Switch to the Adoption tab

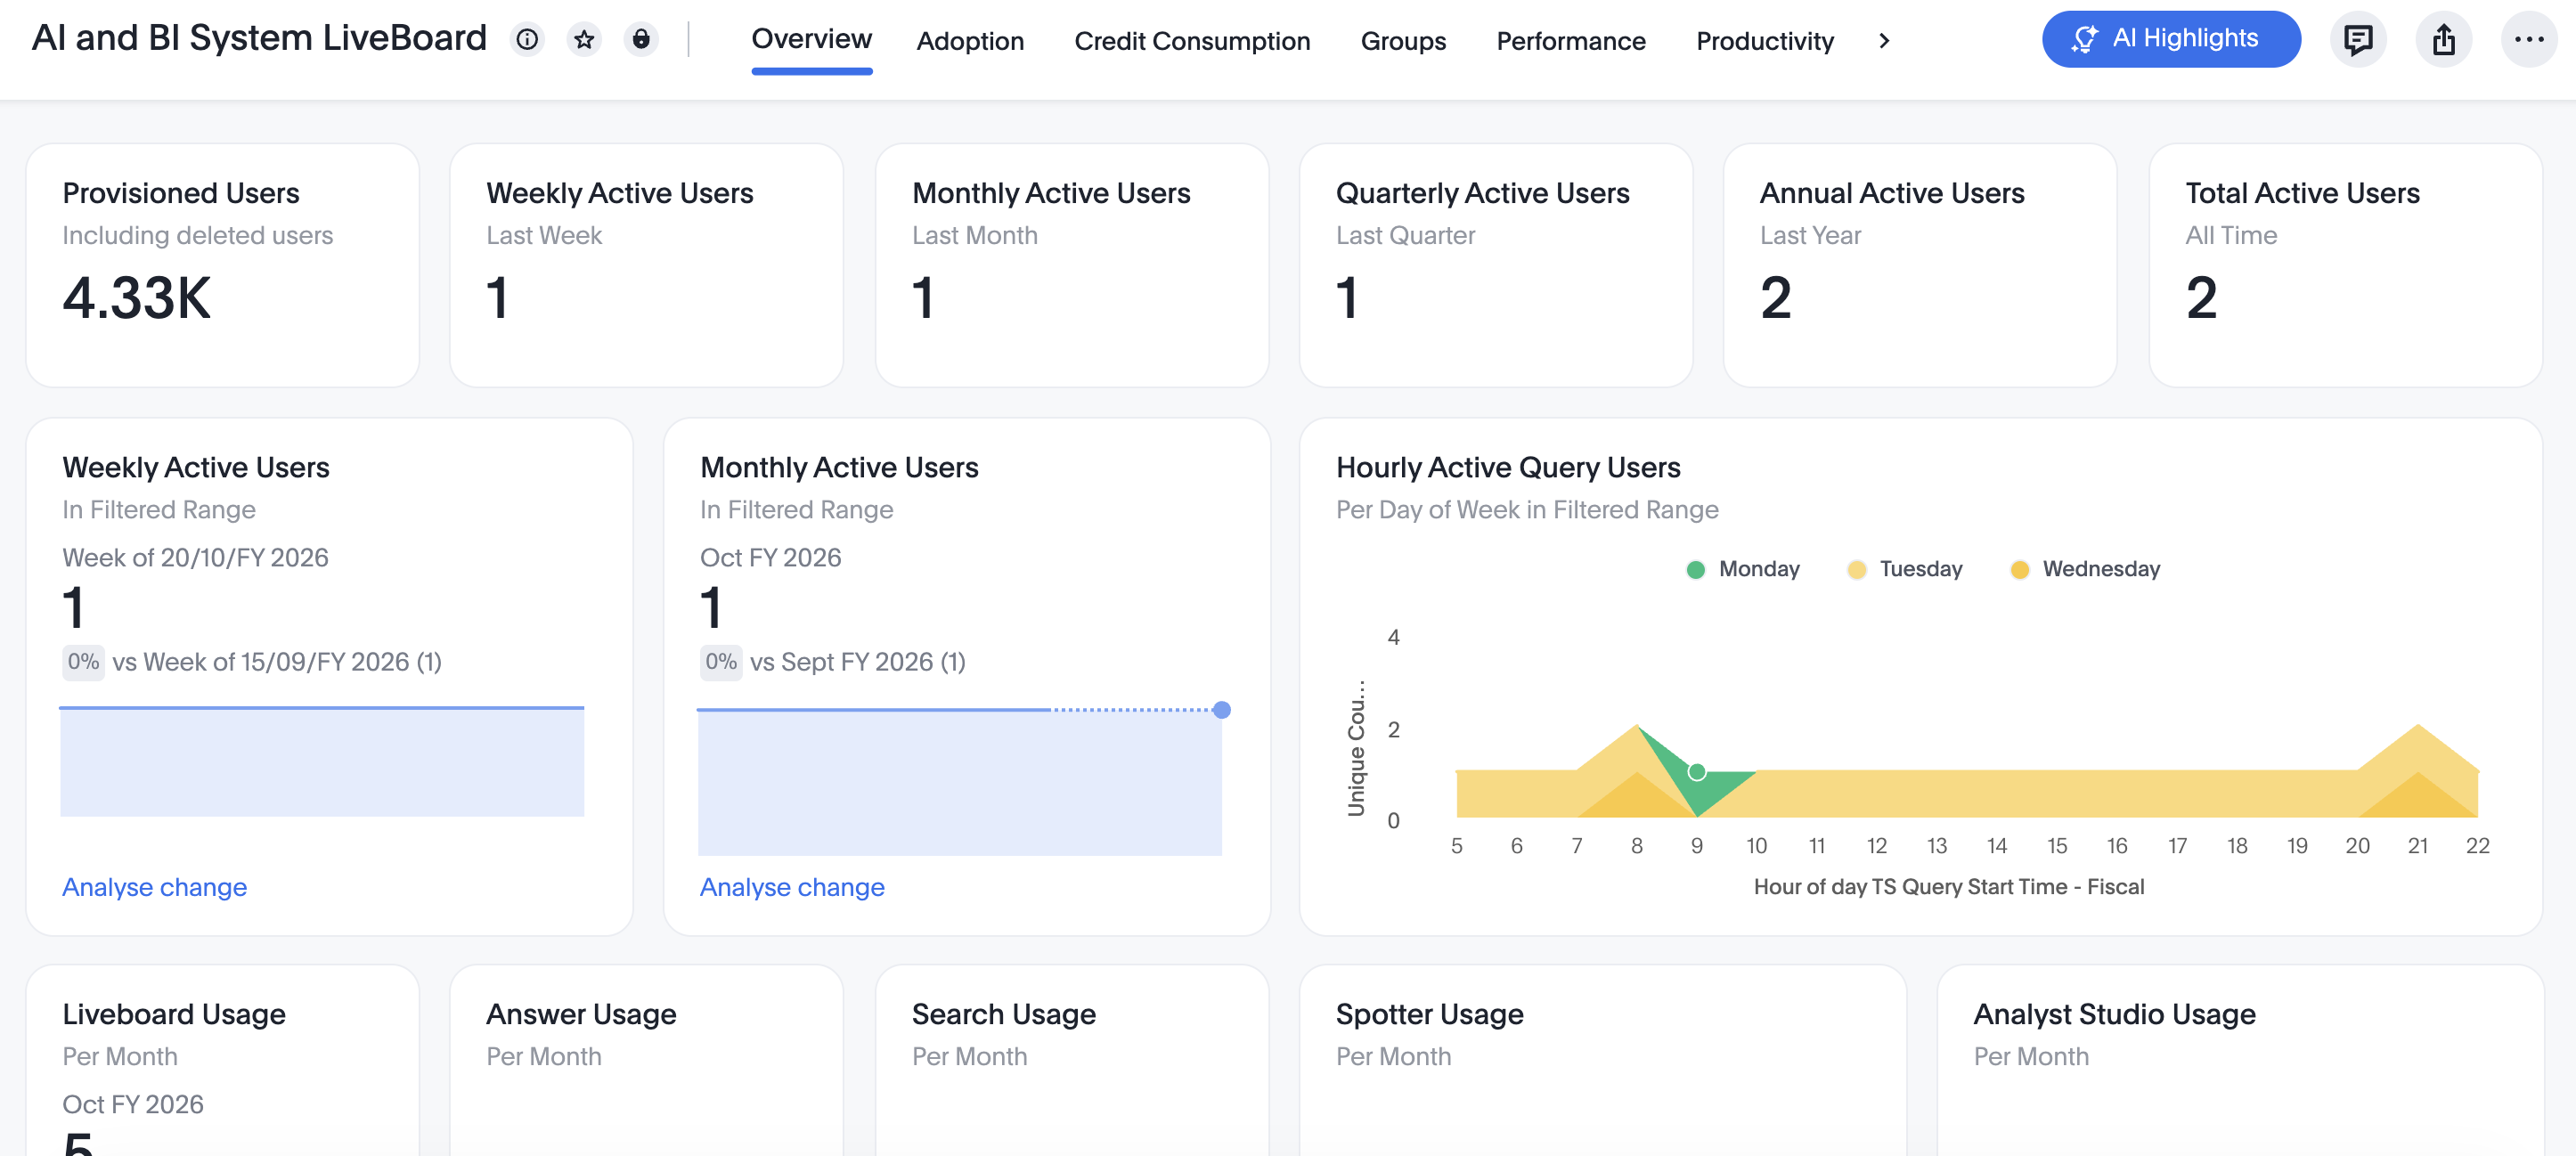click(x=970, y=41)
